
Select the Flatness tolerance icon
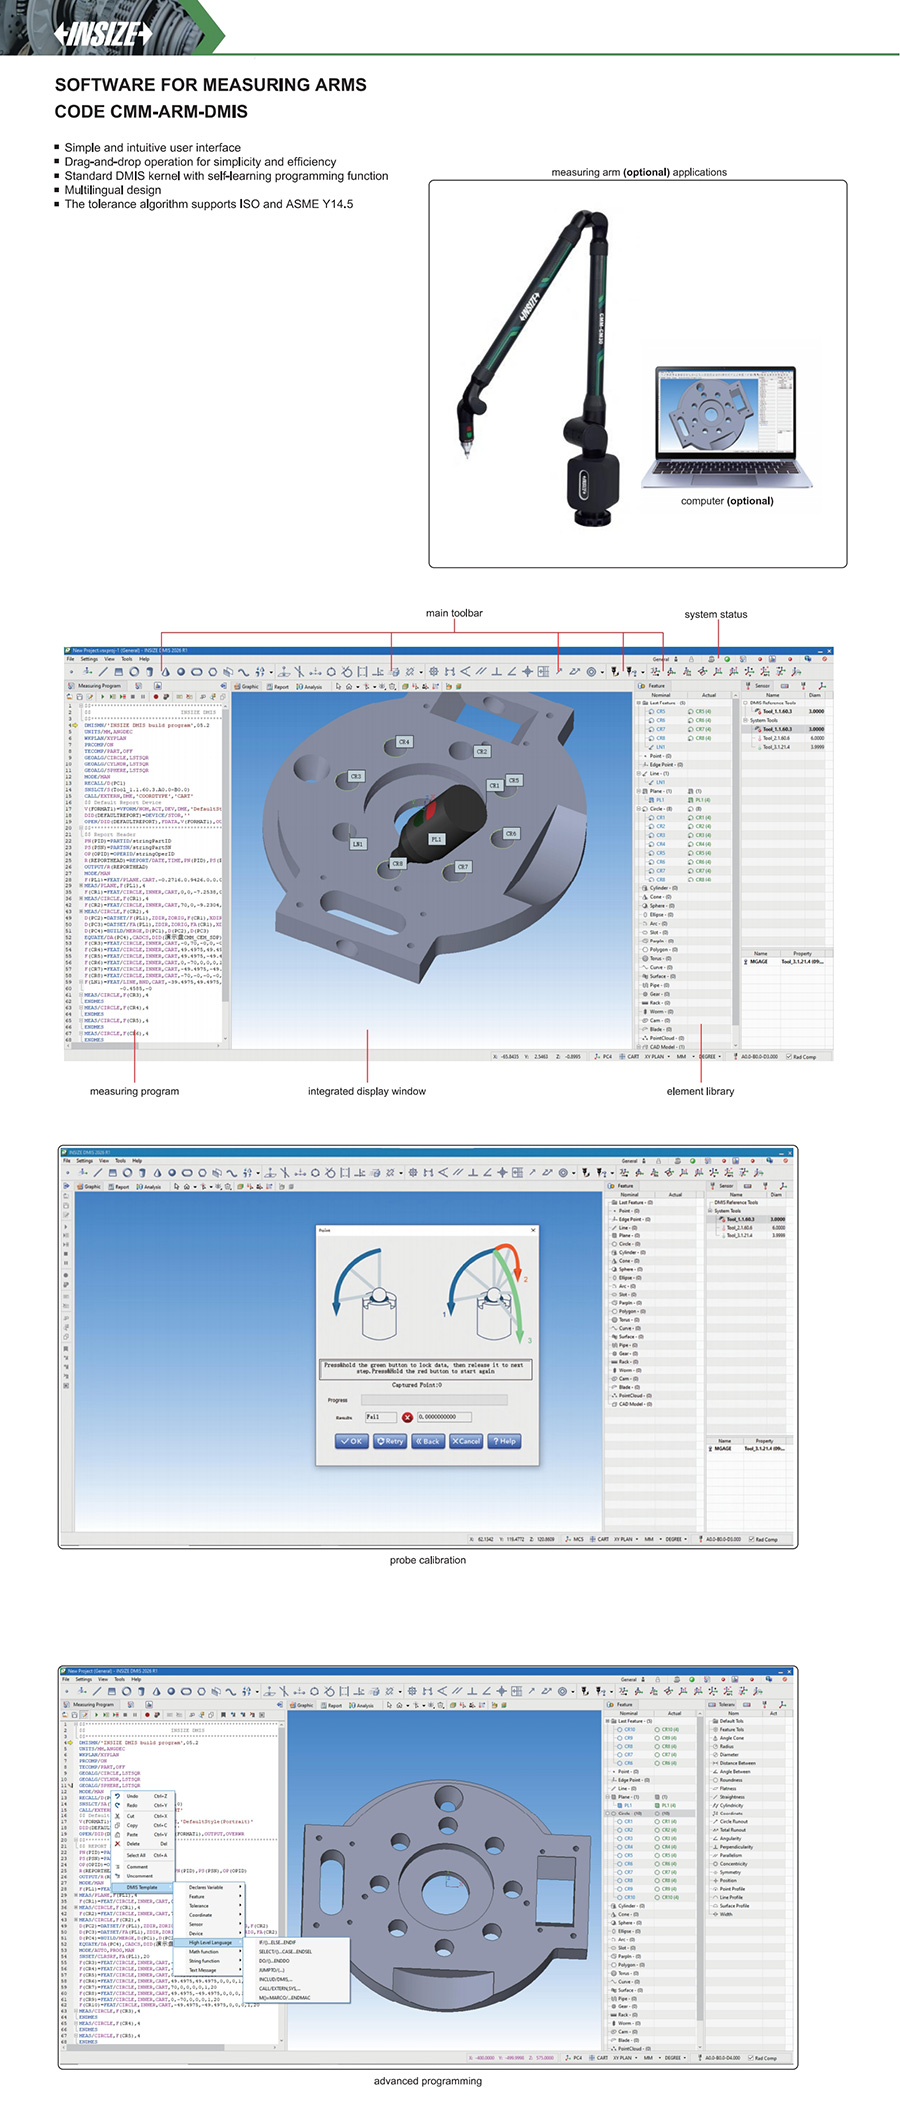pos(715,1788)
